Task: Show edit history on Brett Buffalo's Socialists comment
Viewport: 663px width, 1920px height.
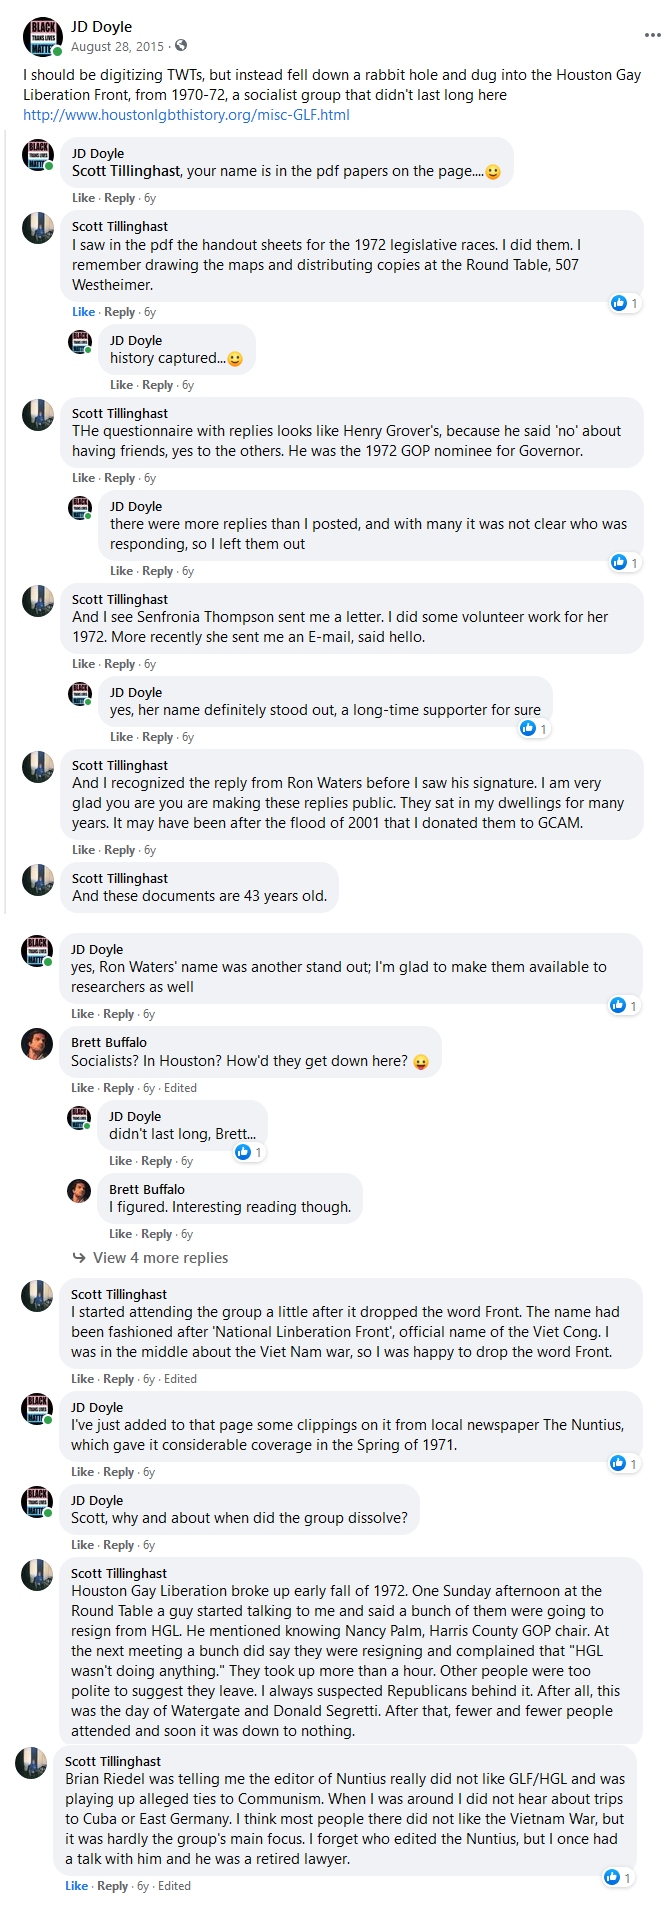Action: pyautogui.click(x=180, y=1088)
